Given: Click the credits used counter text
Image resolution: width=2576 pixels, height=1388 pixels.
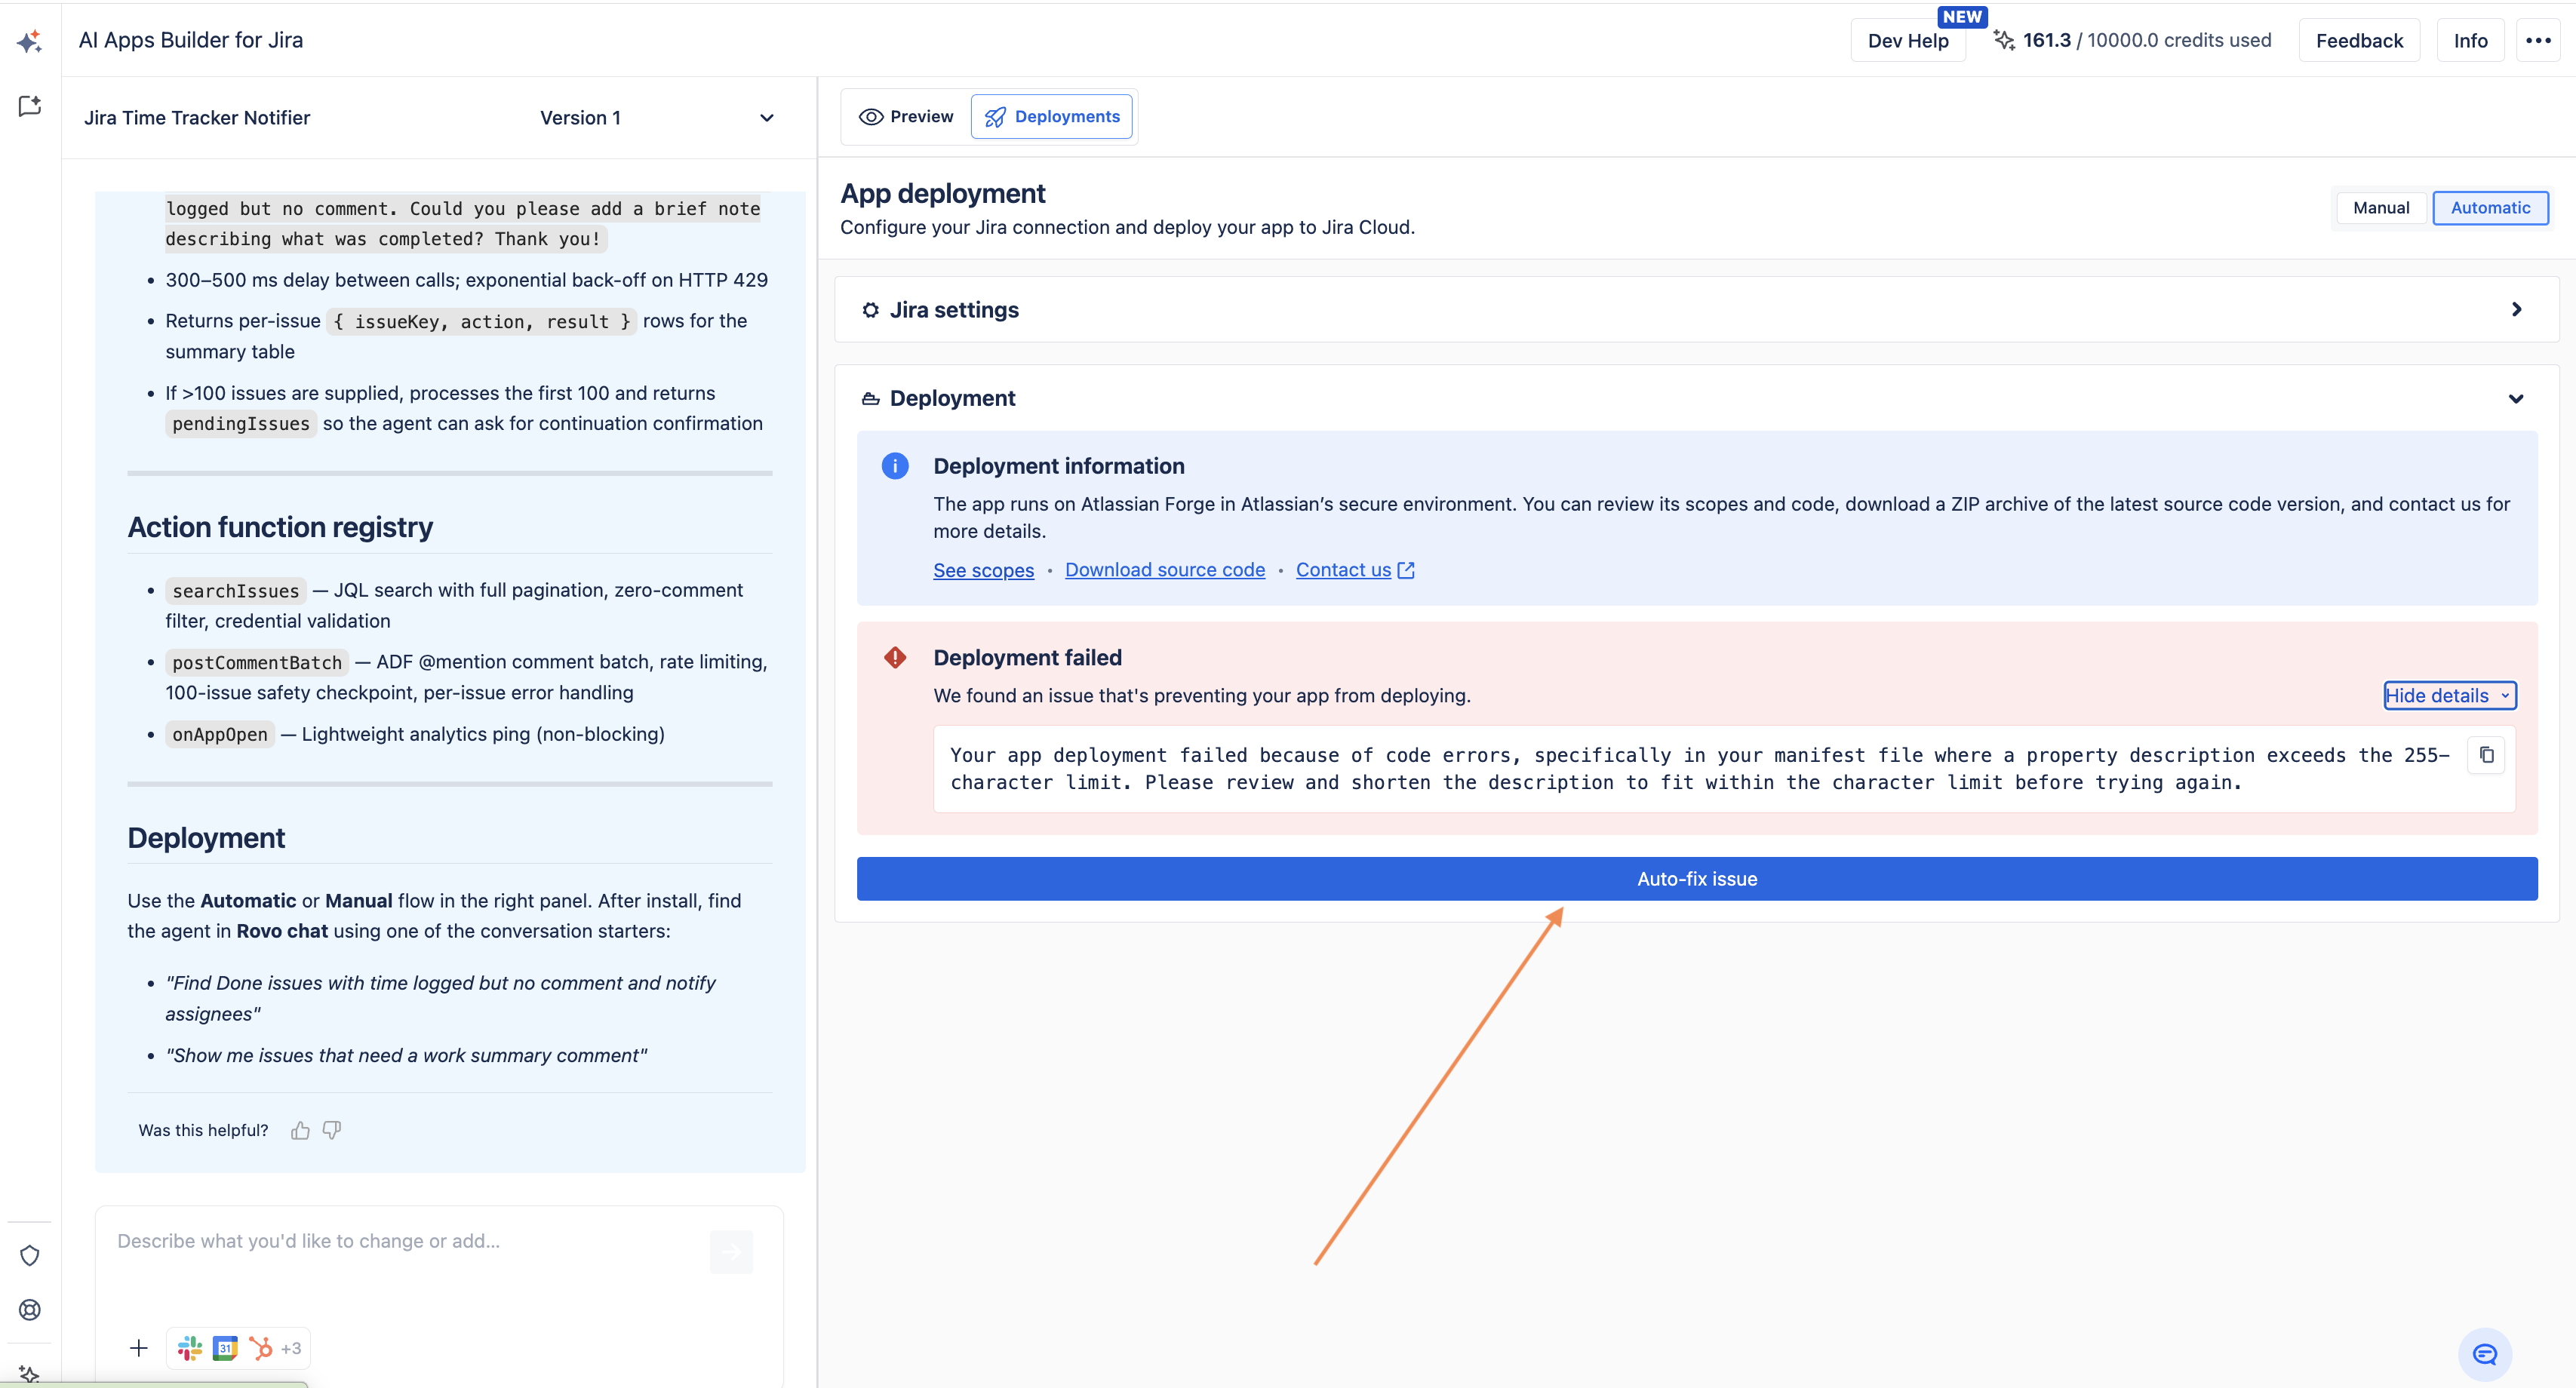Looking at the screenshot, I should (2147, 40).
